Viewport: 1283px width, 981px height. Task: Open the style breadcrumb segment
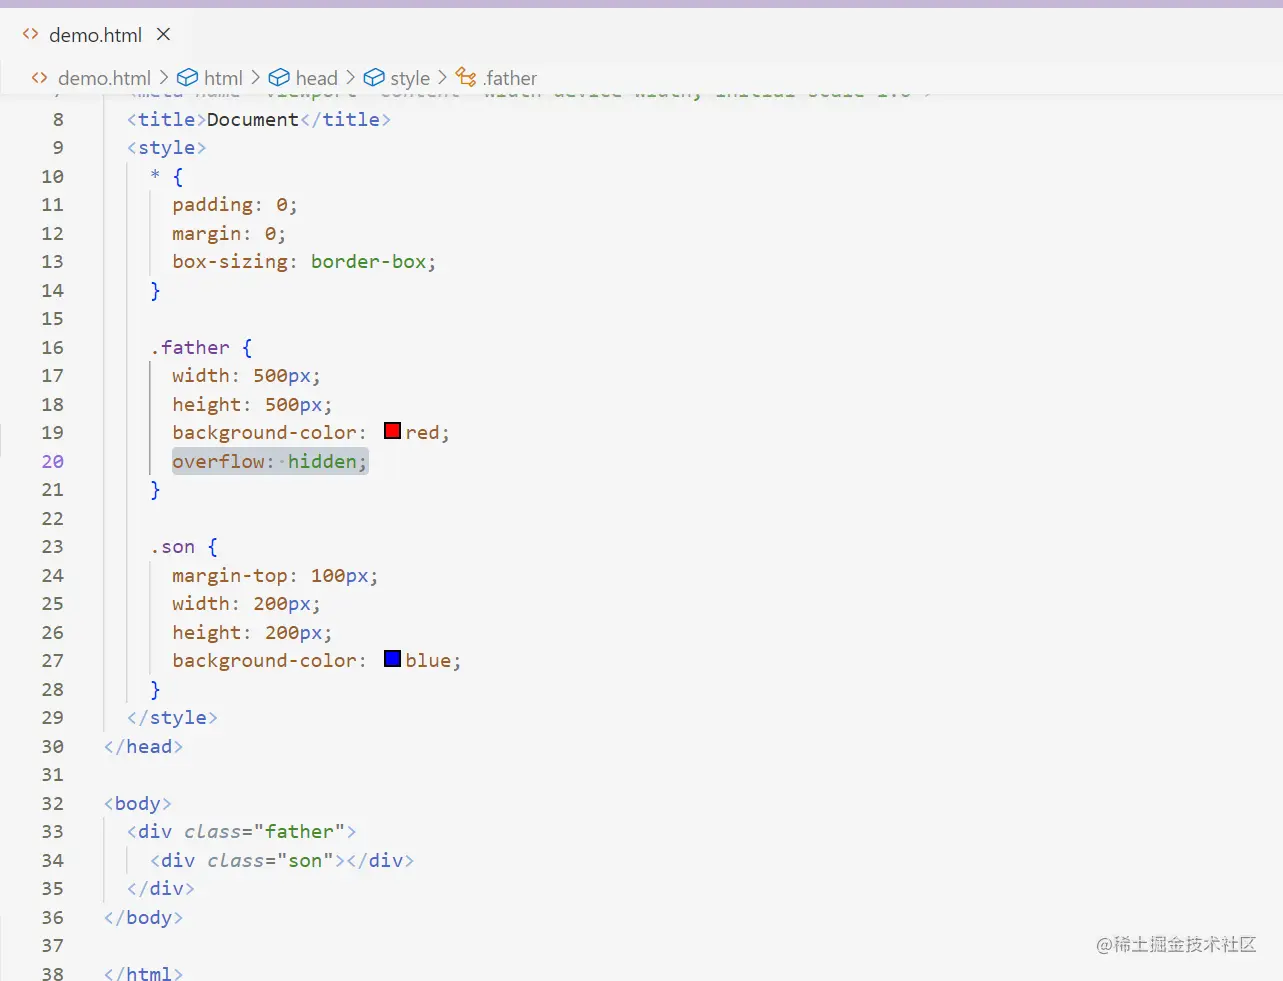click(x=410, y=78)
